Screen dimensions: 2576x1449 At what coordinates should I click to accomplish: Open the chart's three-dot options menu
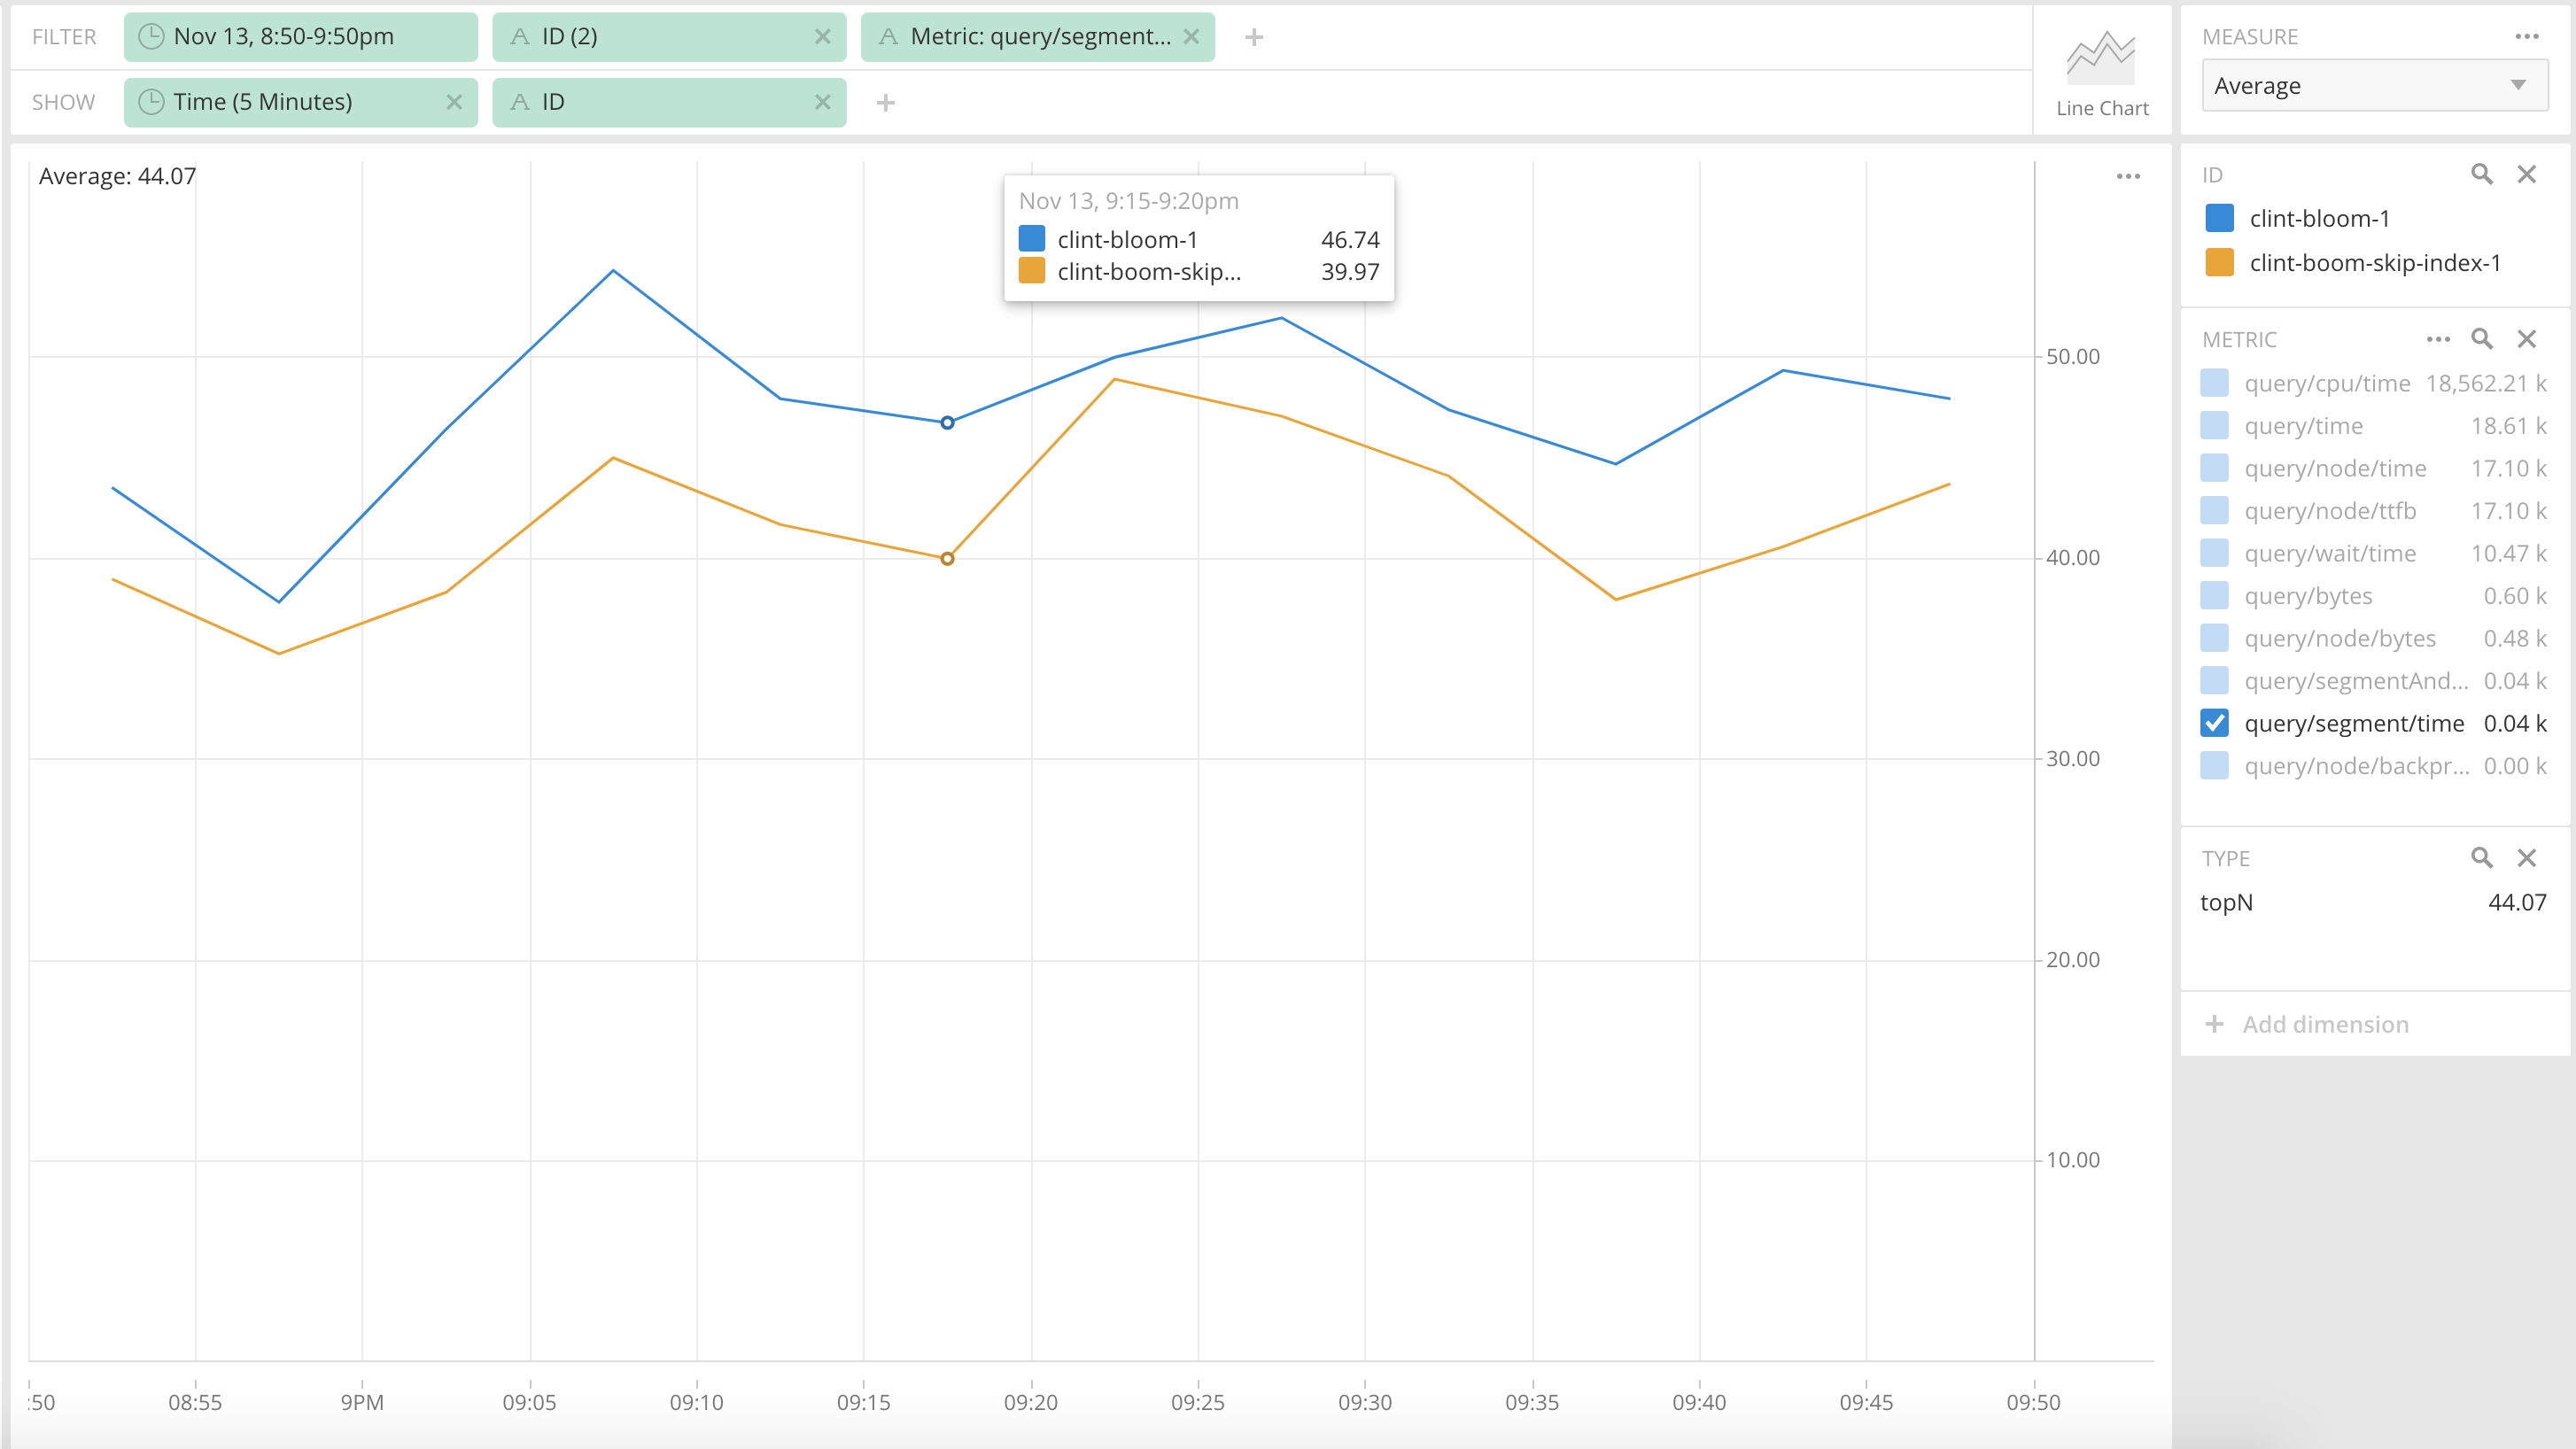(2128, 176)
